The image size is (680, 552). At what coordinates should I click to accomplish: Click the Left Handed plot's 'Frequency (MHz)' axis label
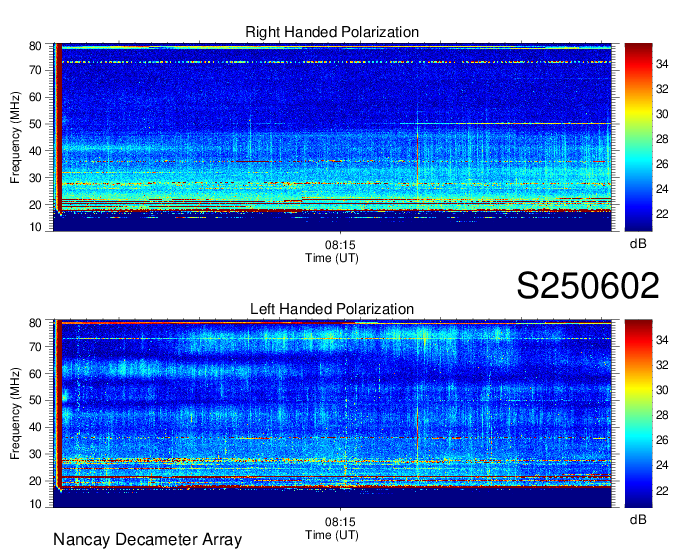[15, 414]
